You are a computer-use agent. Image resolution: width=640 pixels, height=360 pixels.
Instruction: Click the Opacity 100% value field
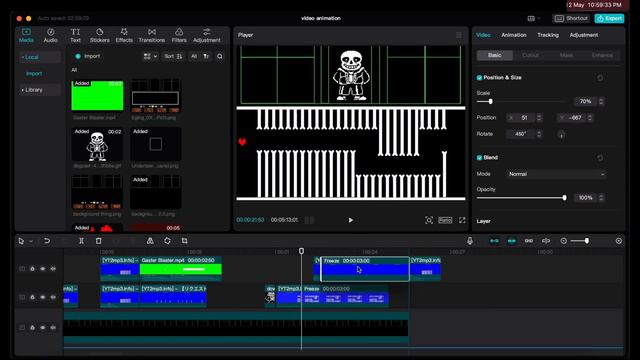click(x=586, y=198)
